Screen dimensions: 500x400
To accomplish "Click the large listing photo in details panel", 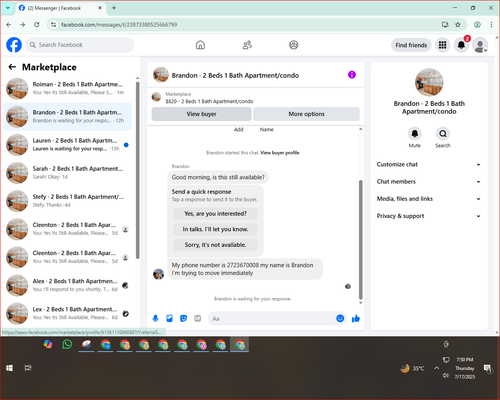I will tap(429, 82).
